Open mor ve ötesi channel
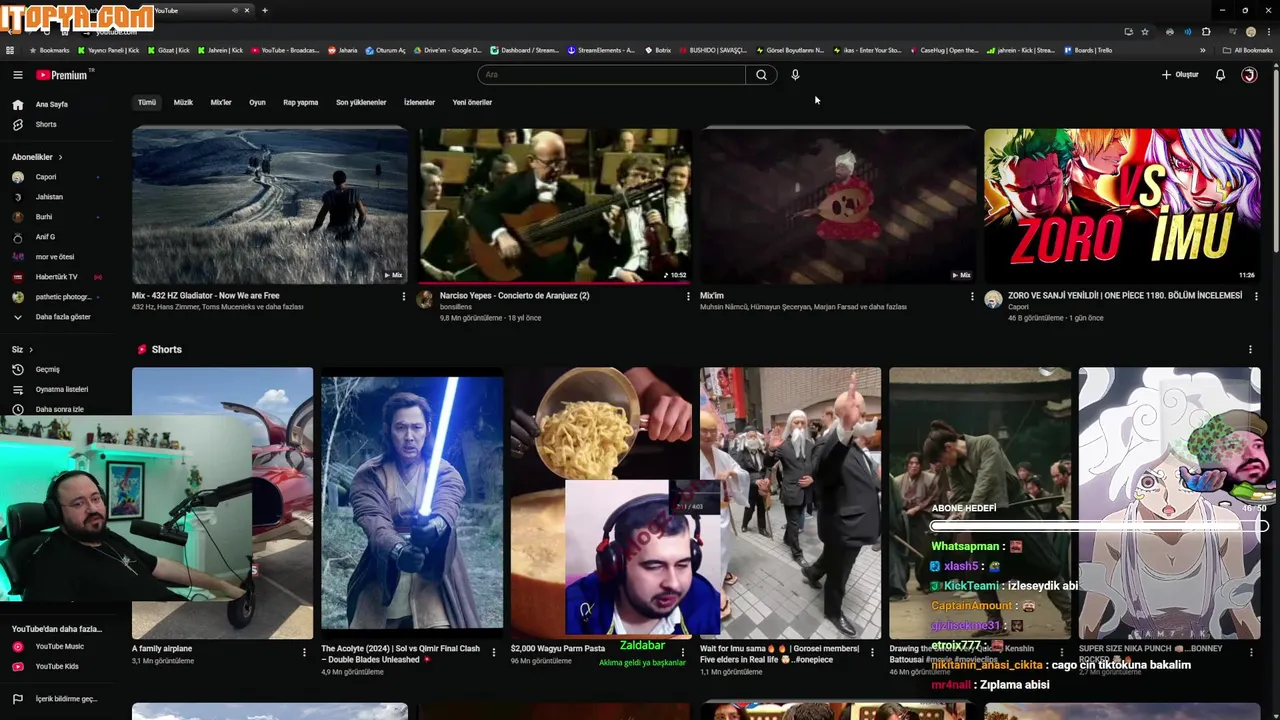 55,257
